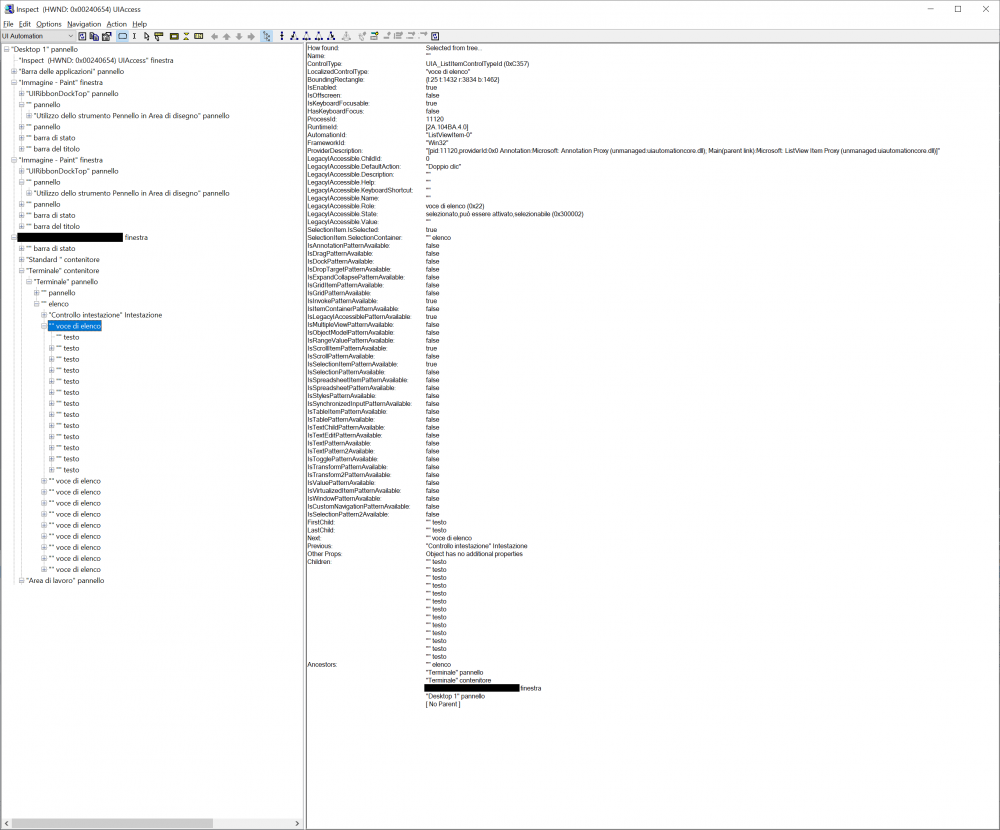Click the last icon on the toolbar
The width and height of the screenshot is (1000, 830).
tap(435, 36)
